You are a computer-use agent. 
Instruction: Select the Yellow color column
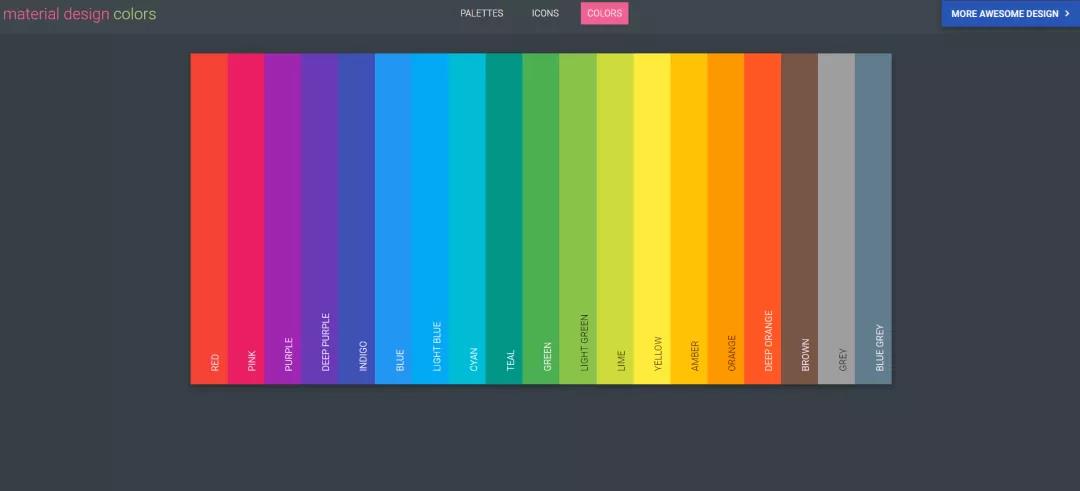652,218
